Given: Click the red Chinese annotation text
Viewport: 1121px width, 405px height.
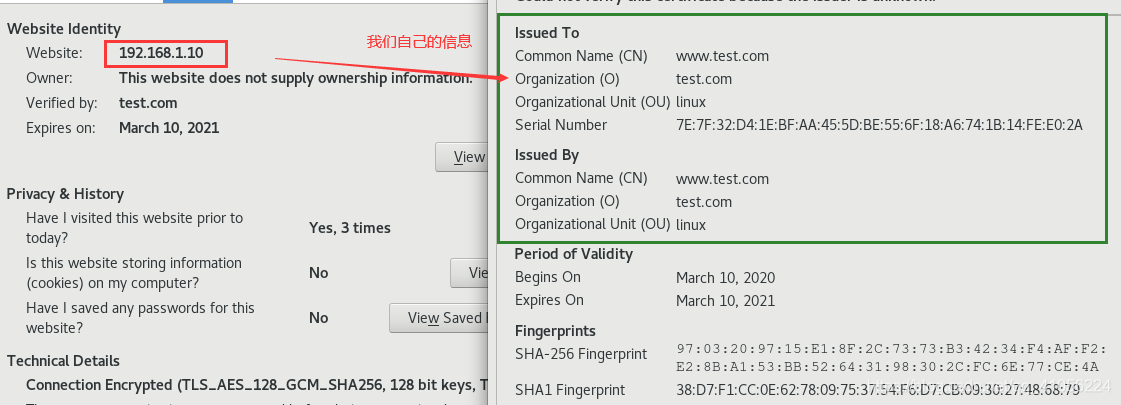Looking at the screenshot, I should coord(420,42).
